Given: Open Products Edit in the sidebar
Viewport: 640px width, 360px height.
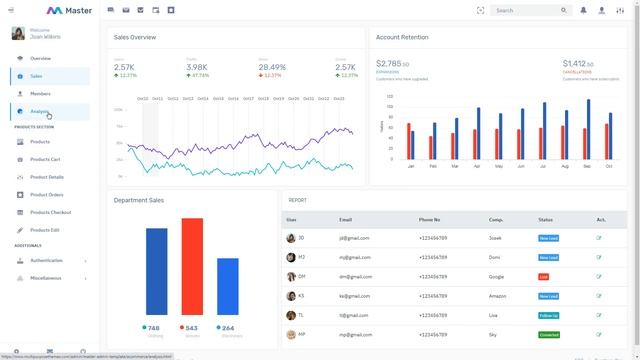Looking at the screenshot, I should pos(50,230).
